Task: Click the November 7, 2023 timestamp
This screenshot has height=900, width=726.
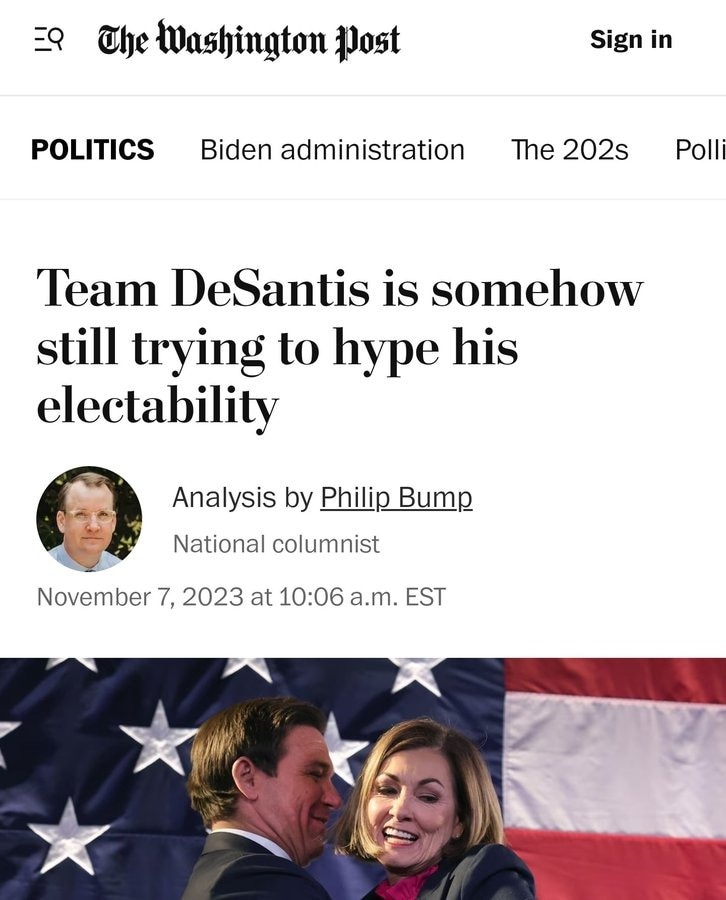Action: (140, 597)
